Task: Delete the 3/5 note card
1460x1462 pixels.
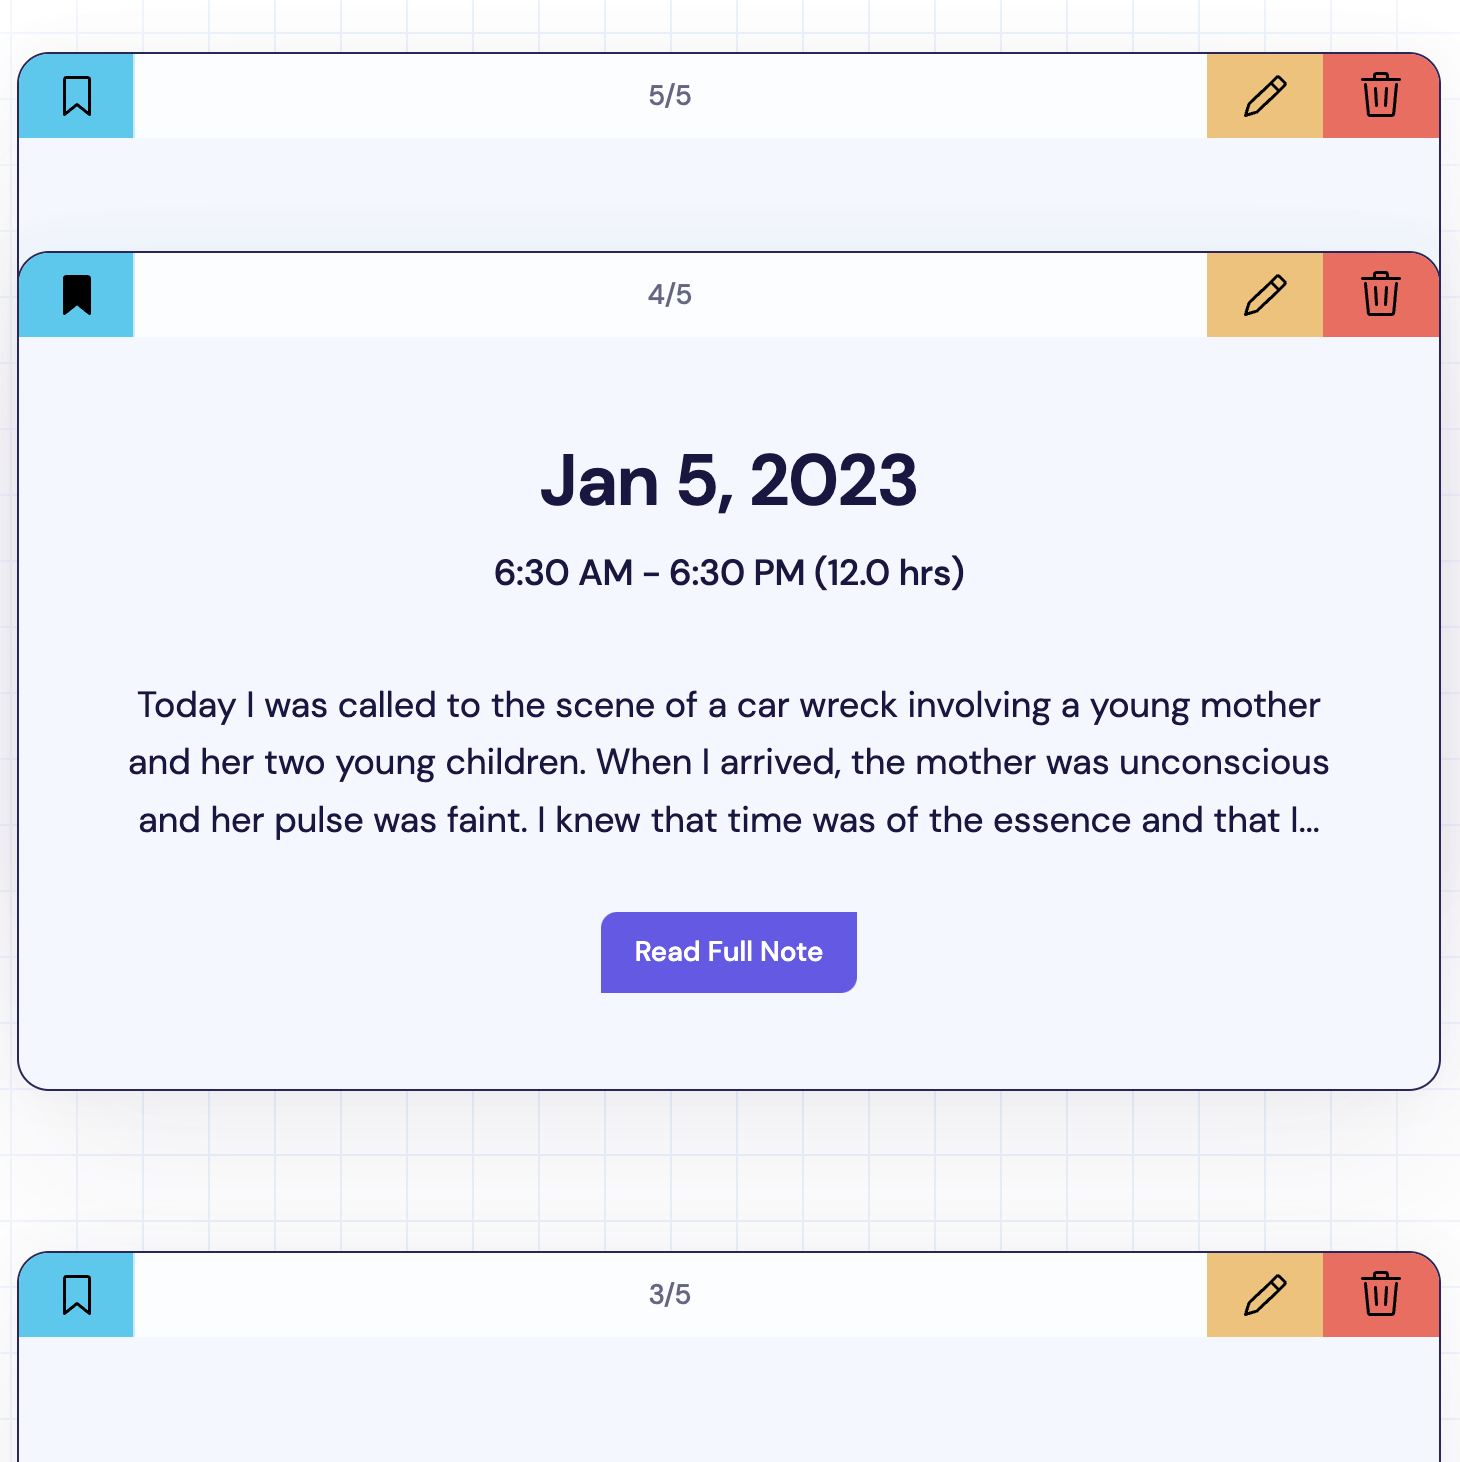Action: pyautogui.click(x=1380, y=1294)
